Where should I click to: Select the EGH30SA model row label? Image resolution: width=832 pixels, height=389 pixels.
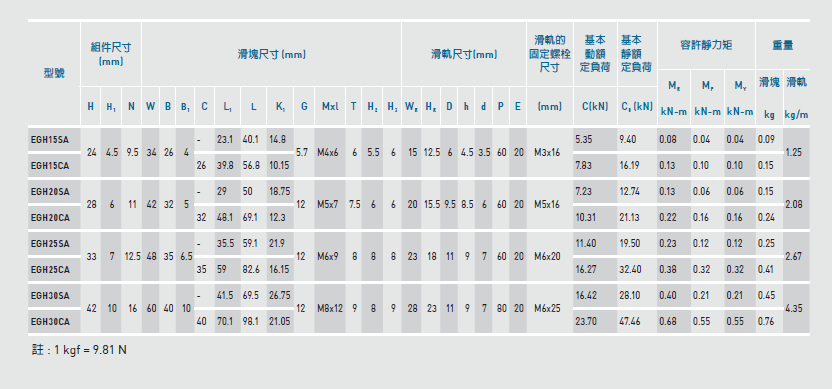tap(50, 296)
